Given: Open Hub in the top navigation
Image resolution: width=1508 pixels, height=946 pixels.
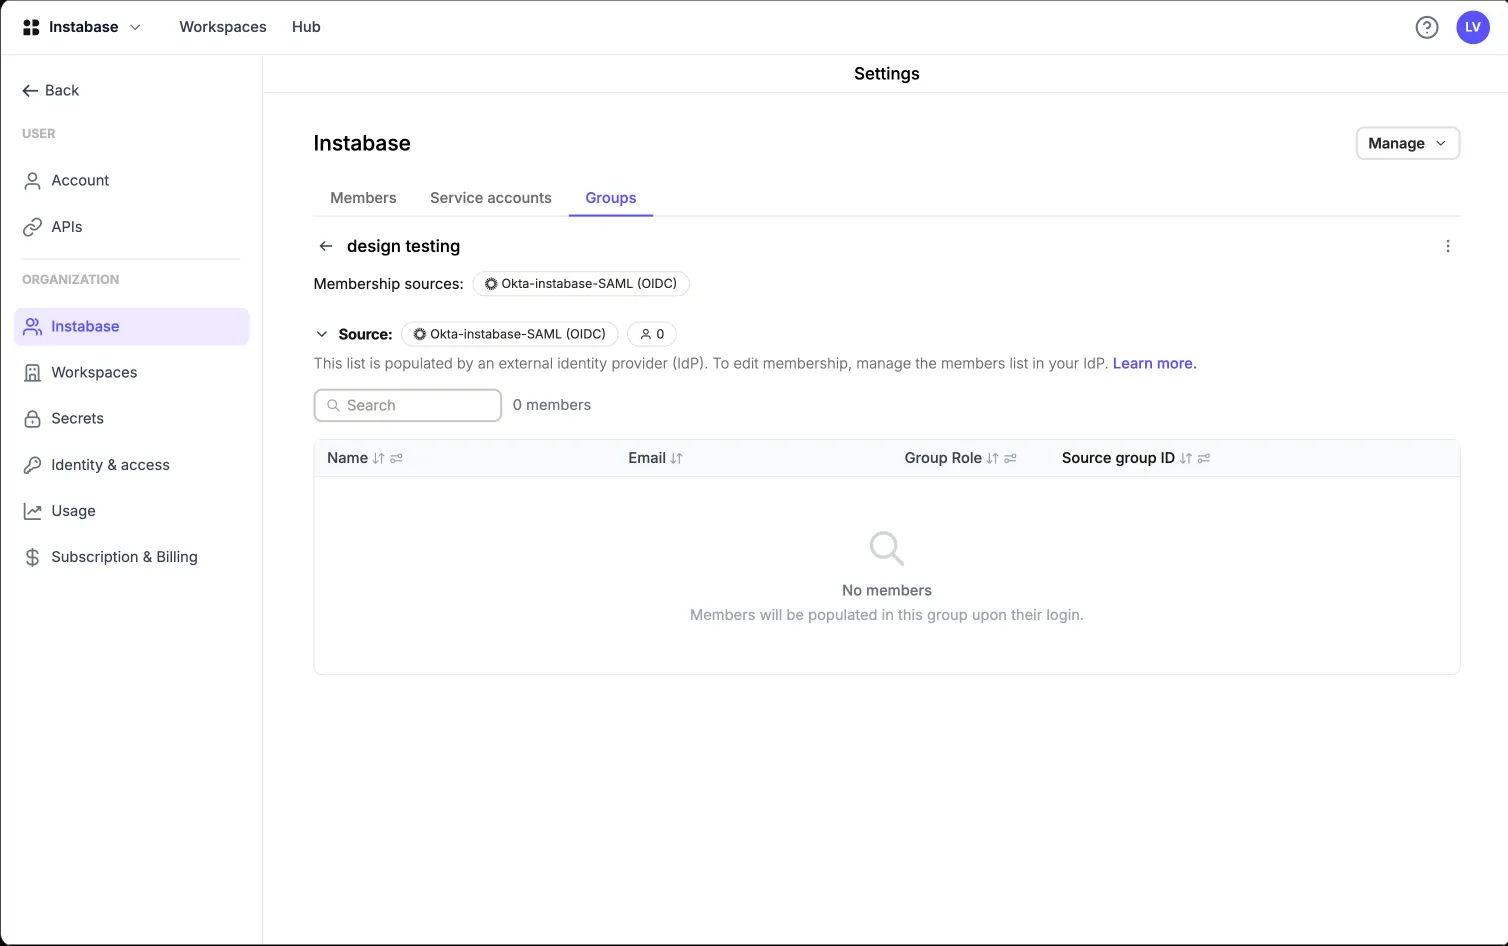Looking at the screenshot, I should 306,27.
